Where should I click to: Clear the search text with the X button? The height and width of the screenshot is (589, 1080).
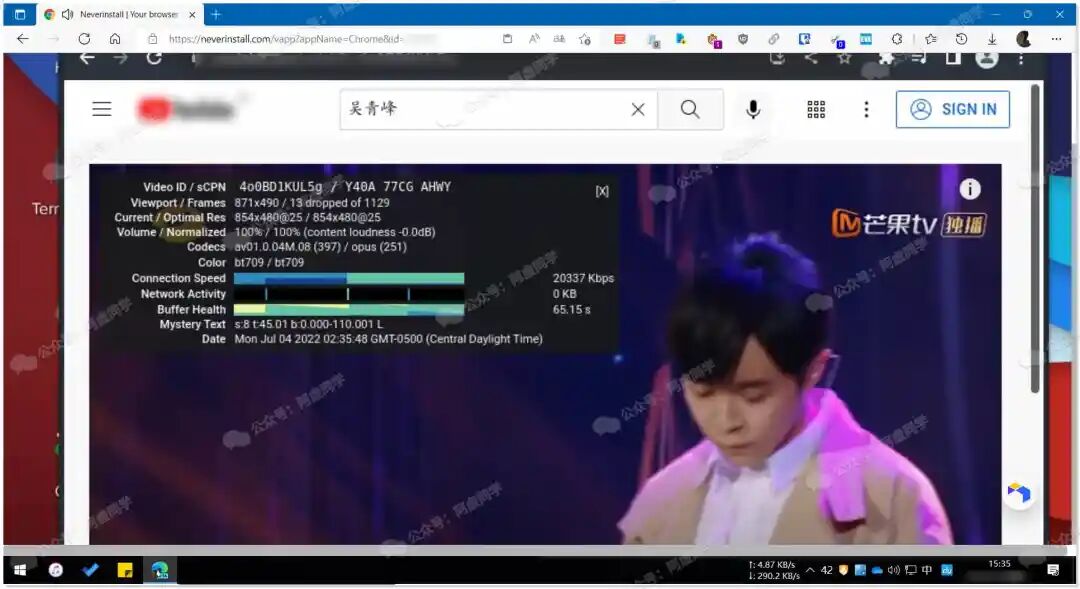638,109
